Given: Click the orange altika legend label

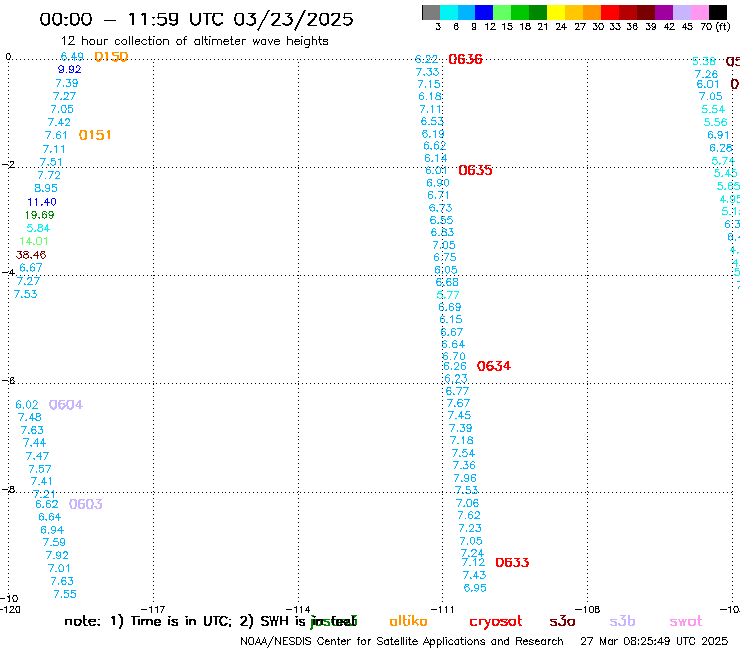Looking at the screenshot, I should [x=408, y=621].
